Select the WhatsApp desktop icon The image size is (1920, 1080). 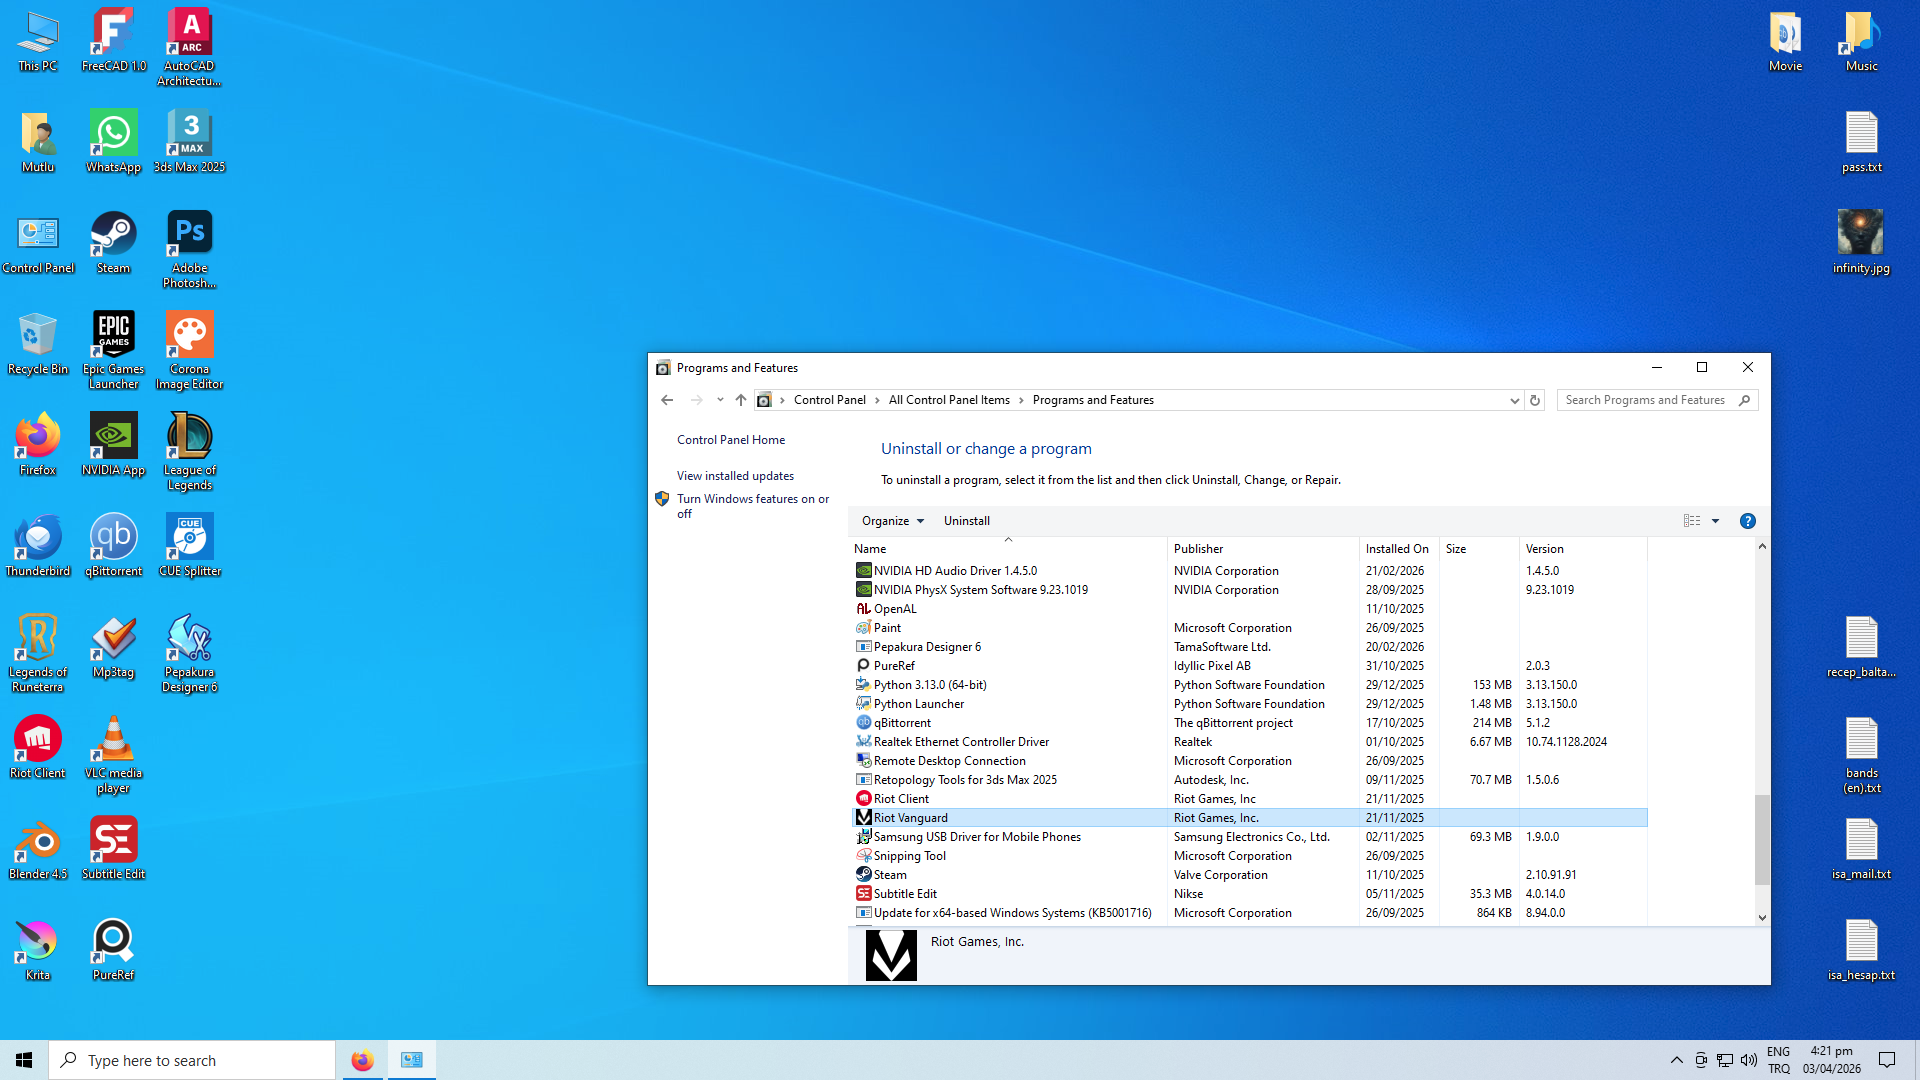(x=113, y=142)
